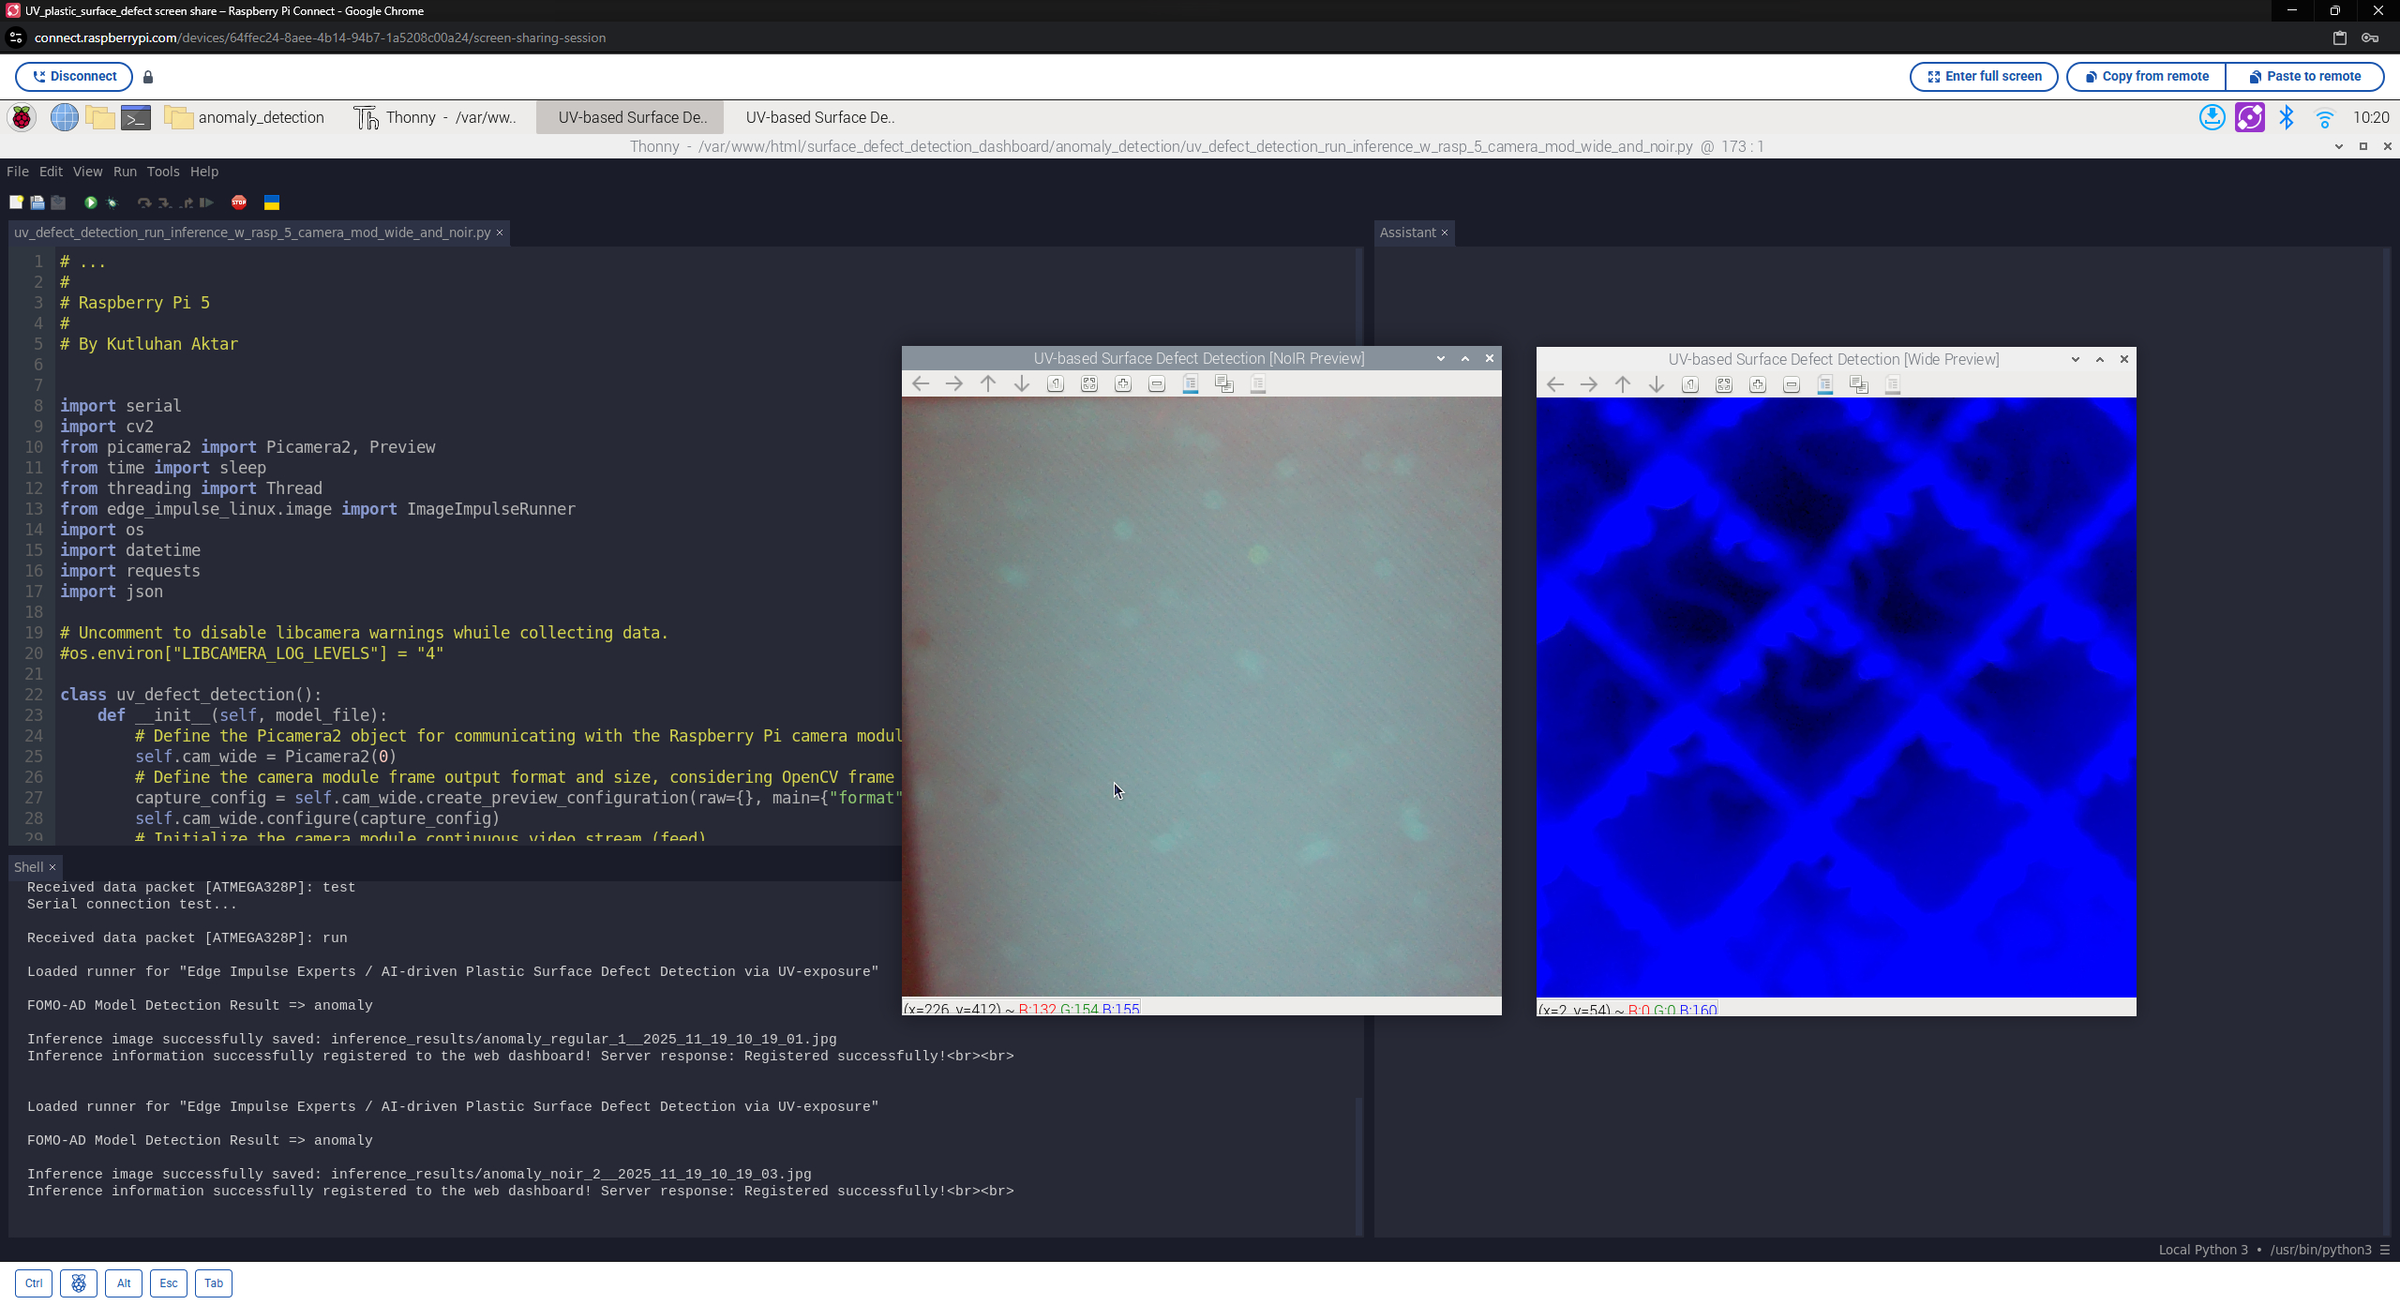Open the file manager from taskbar
2400x1305 pixels.
[x=100, y=118]
